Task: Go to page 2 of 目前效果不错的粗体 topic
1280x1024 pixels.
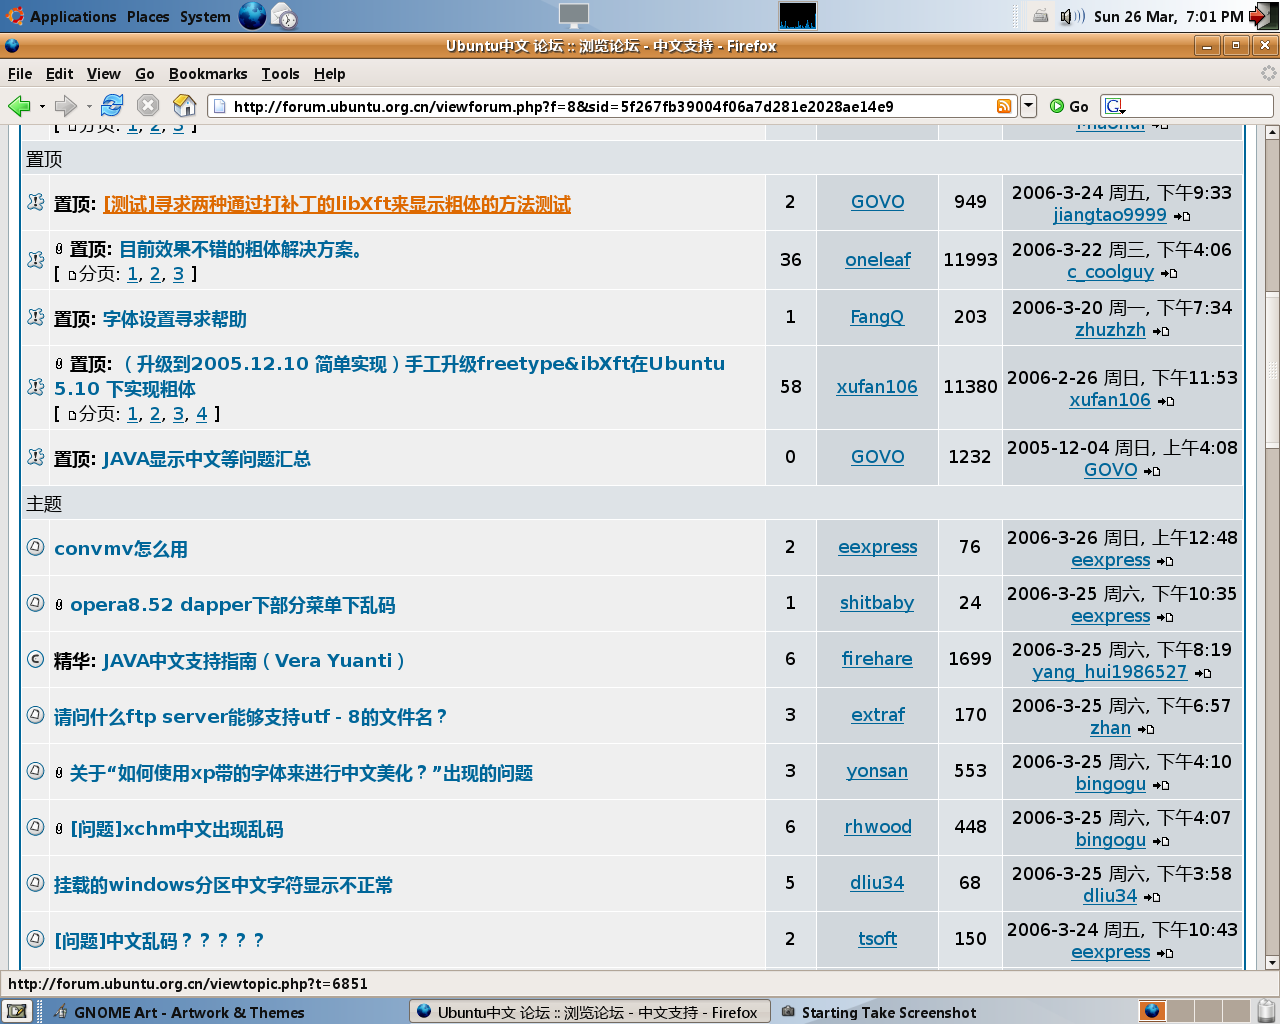Action: coord(155,273)
